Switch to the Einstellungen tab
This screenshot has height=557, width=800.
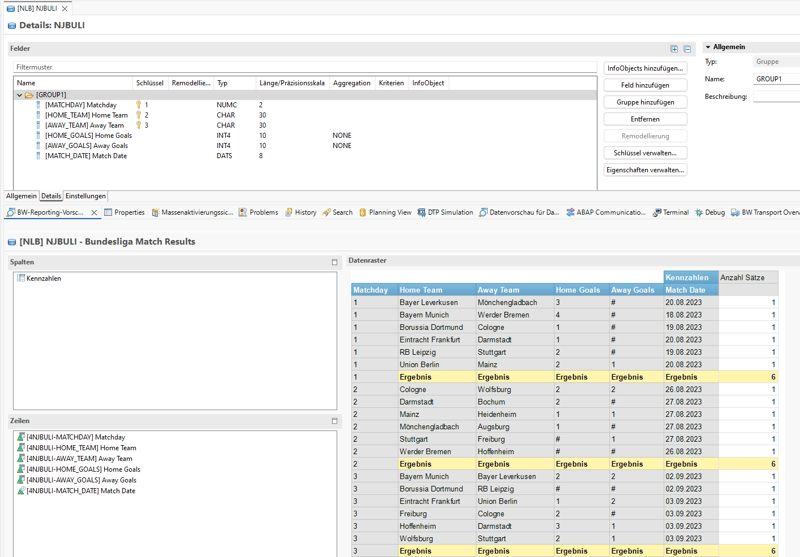tap(86, 196)
